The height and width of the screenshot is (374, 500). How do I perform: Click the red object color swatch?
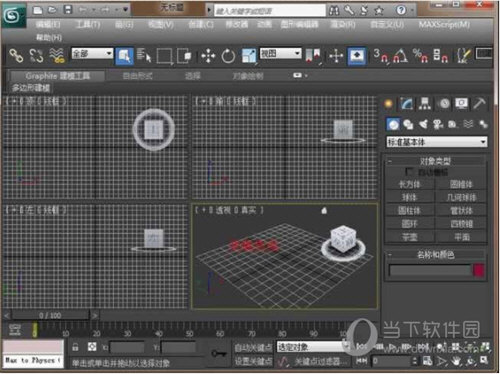coord(479,270)
